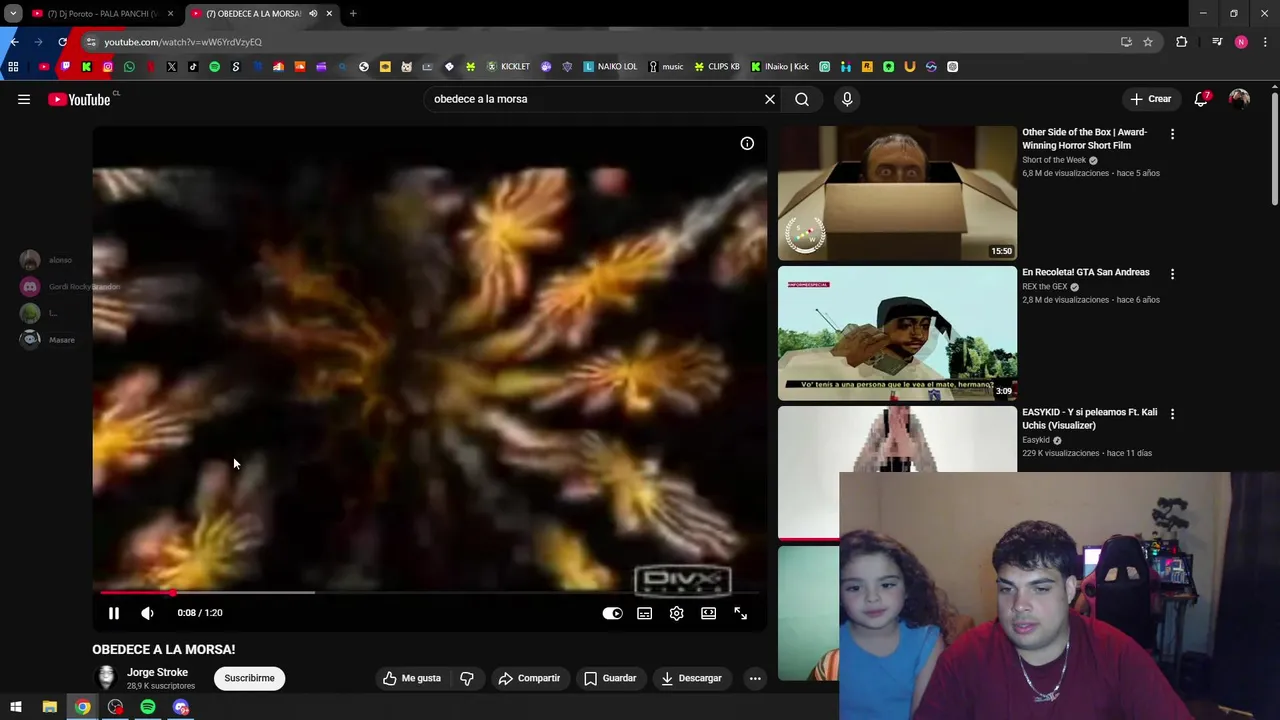Viewport: 1280px width, 720px height.
Task: Open the Chrome extensions puzzle icon
Action: click(x=1182, y=42)
